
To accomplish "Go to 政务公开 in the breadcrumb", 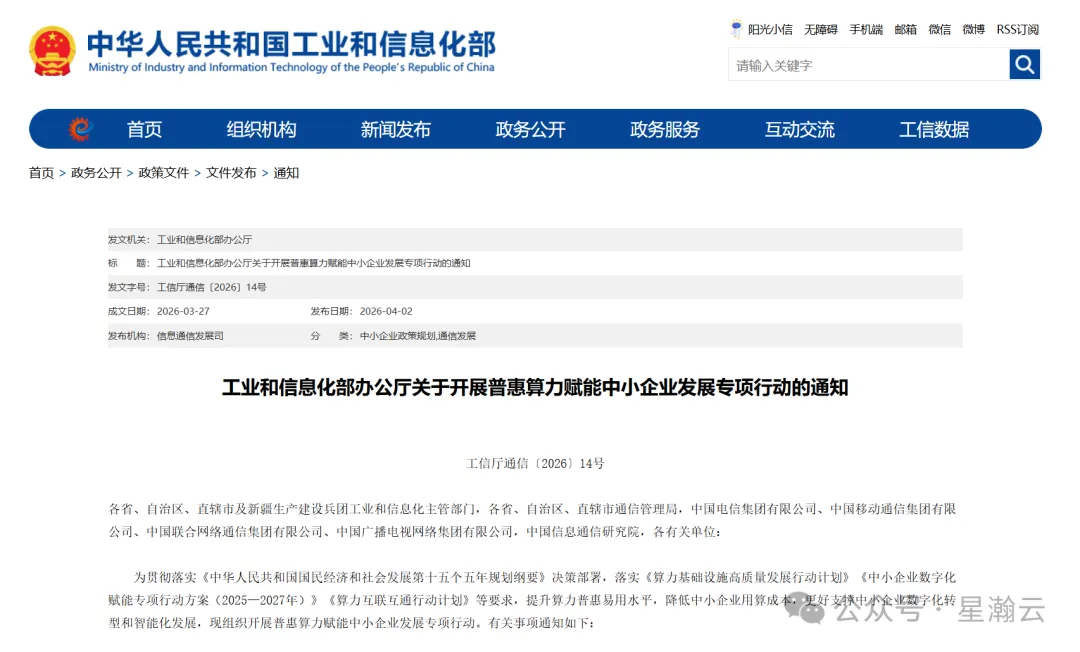I will pyautogui.click(x=96, y=173).
